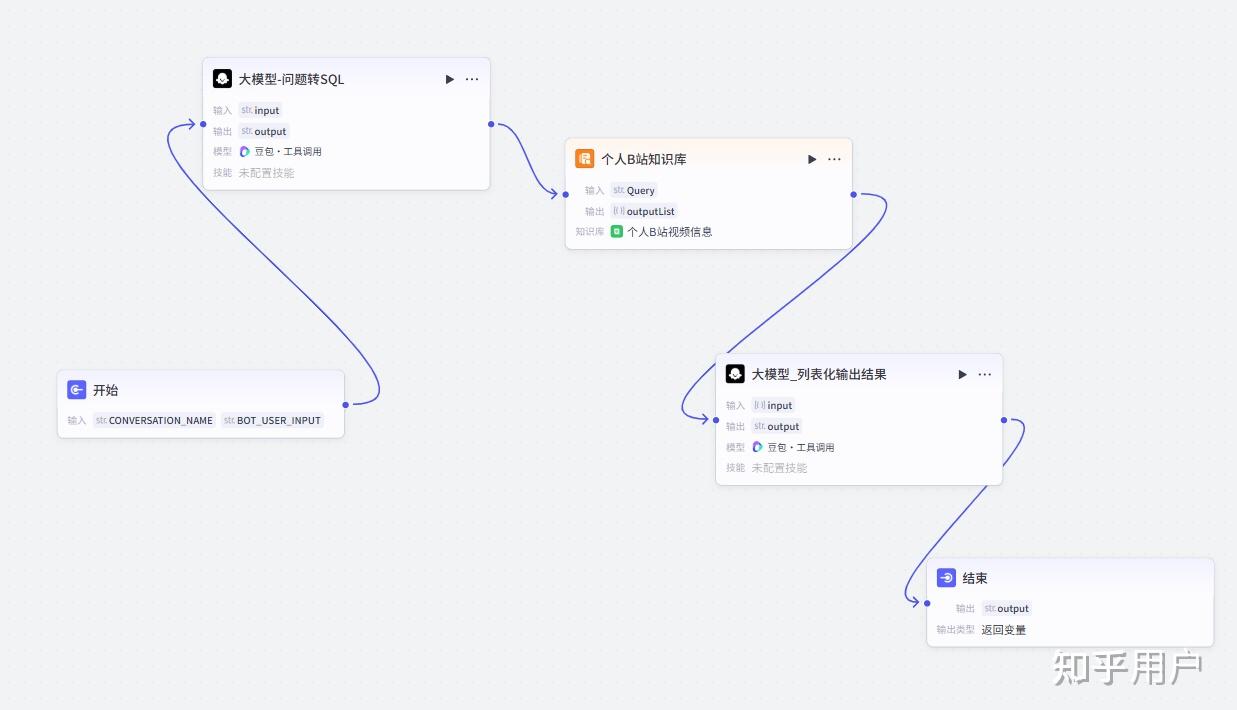The image size is (1237, 710).
Task: Run the 大模型_列表化输出结果 node
Action: [x=962, y=374]
